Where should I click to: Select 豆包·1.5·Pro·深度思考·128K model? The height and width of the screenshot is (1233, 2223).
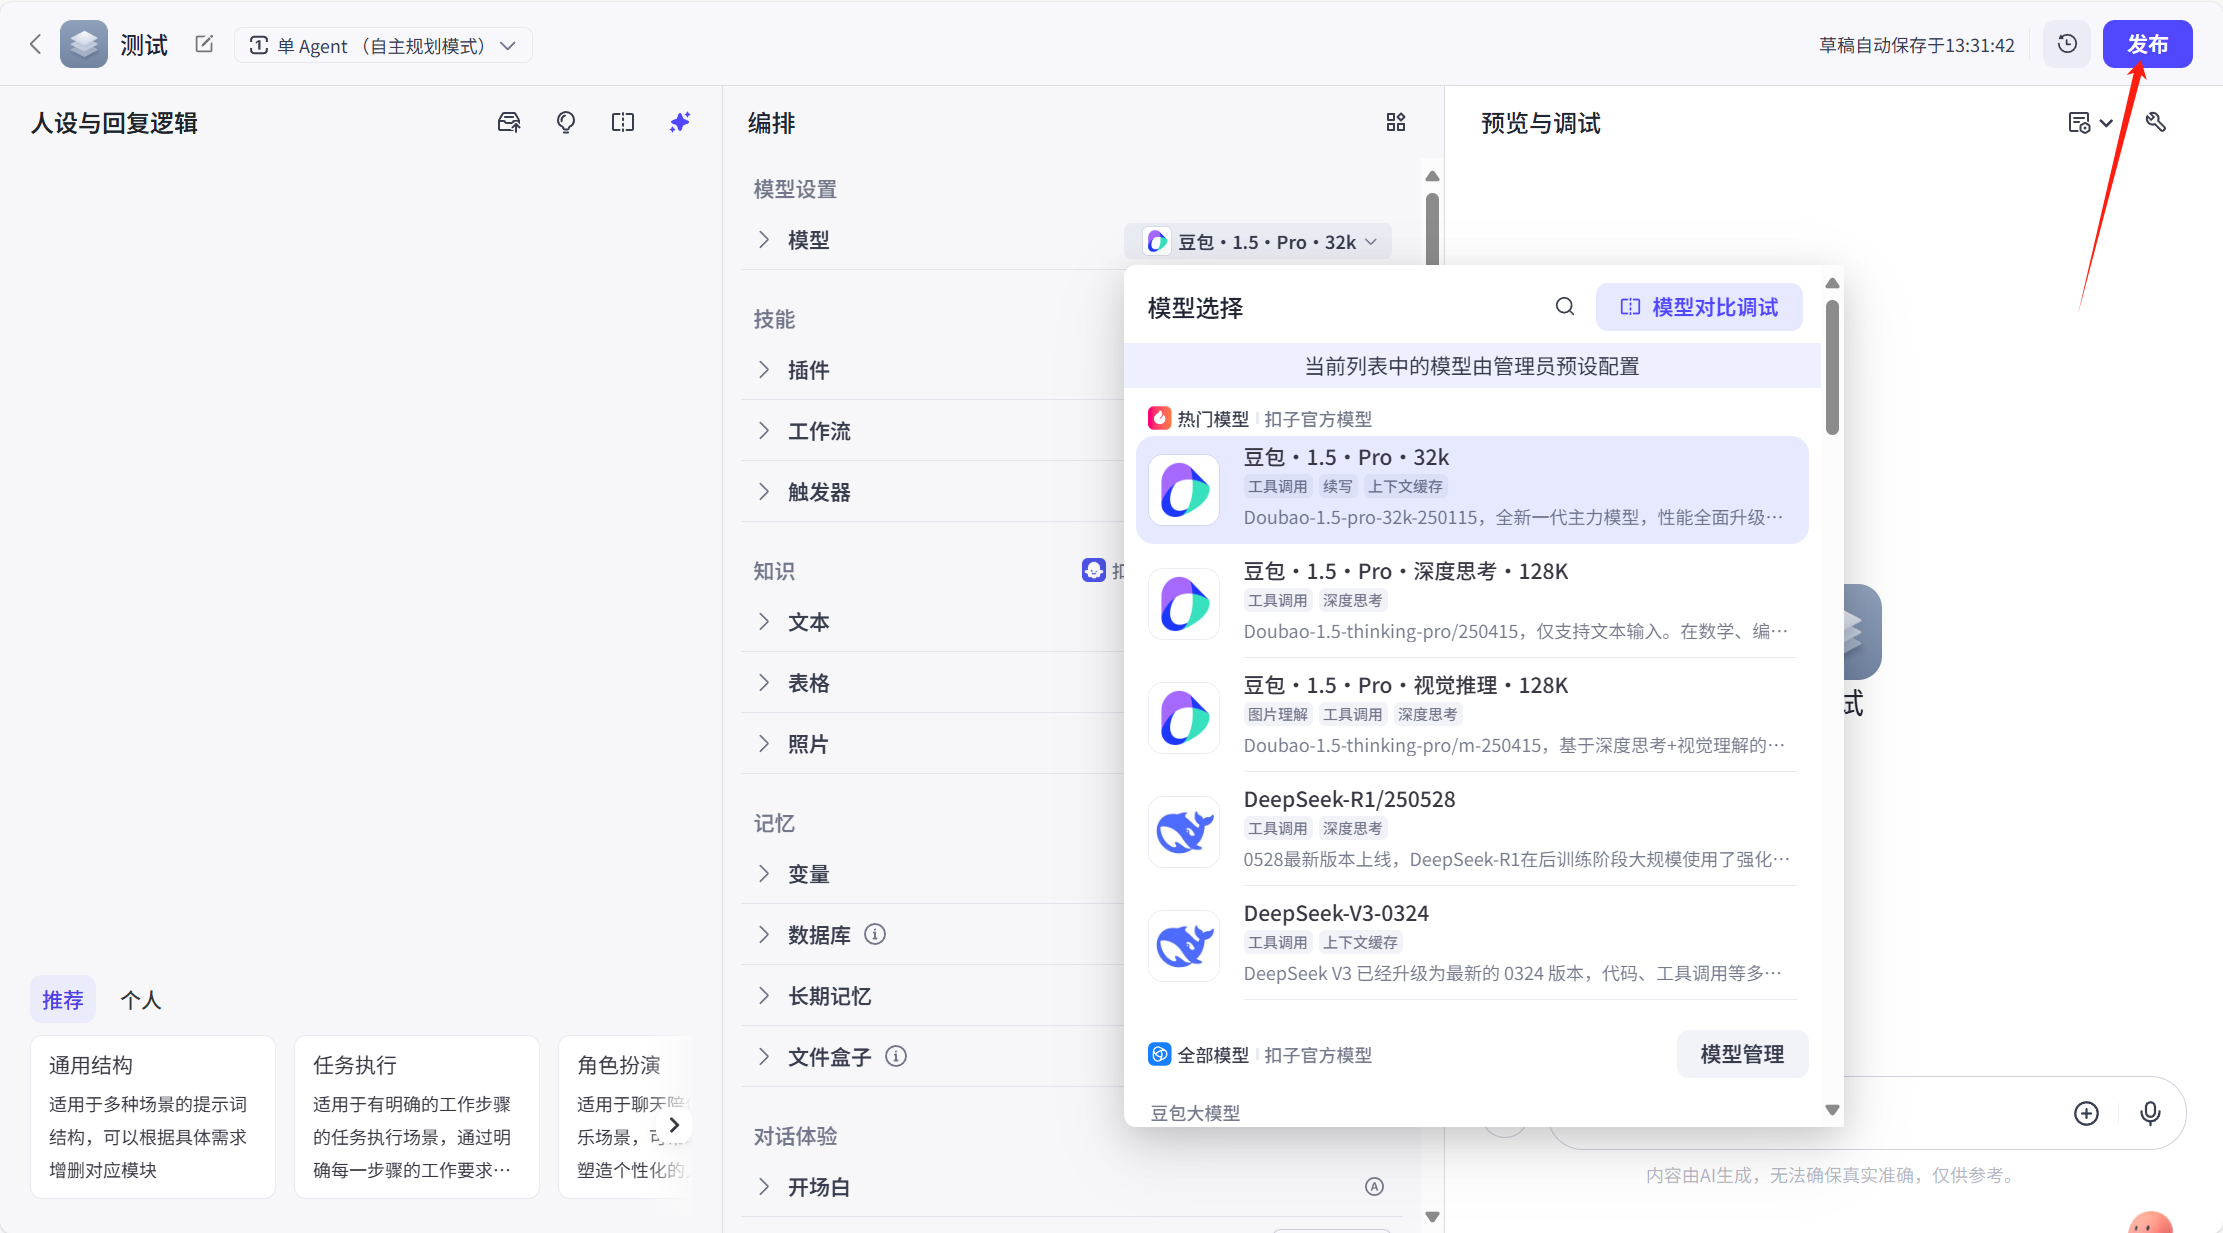[x=1472, y=603]
